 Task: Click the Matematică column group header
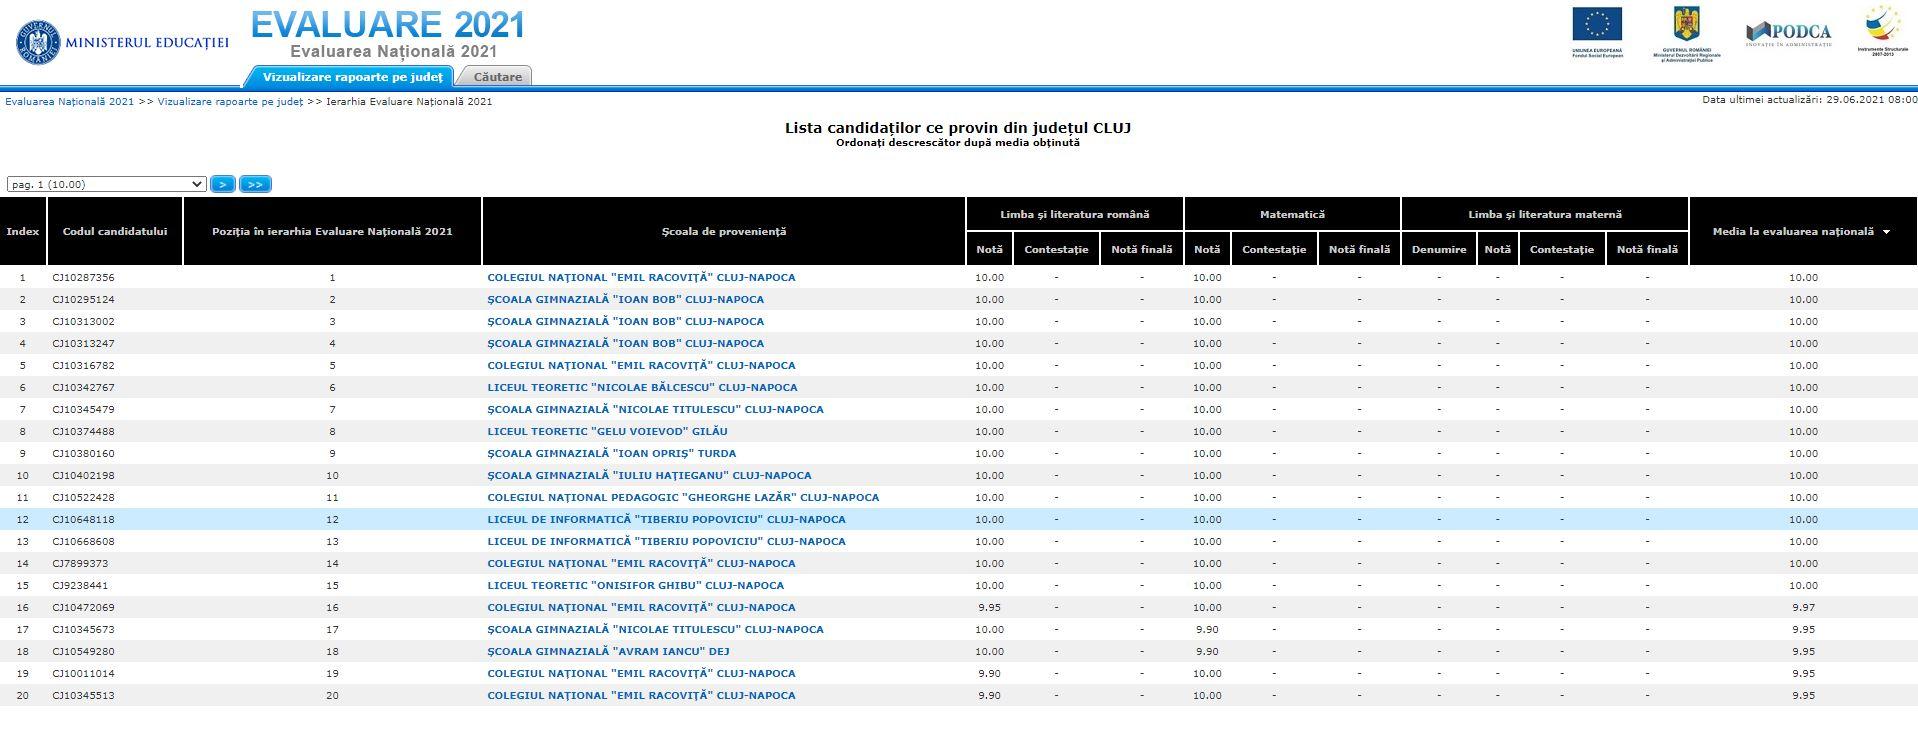1292,214
